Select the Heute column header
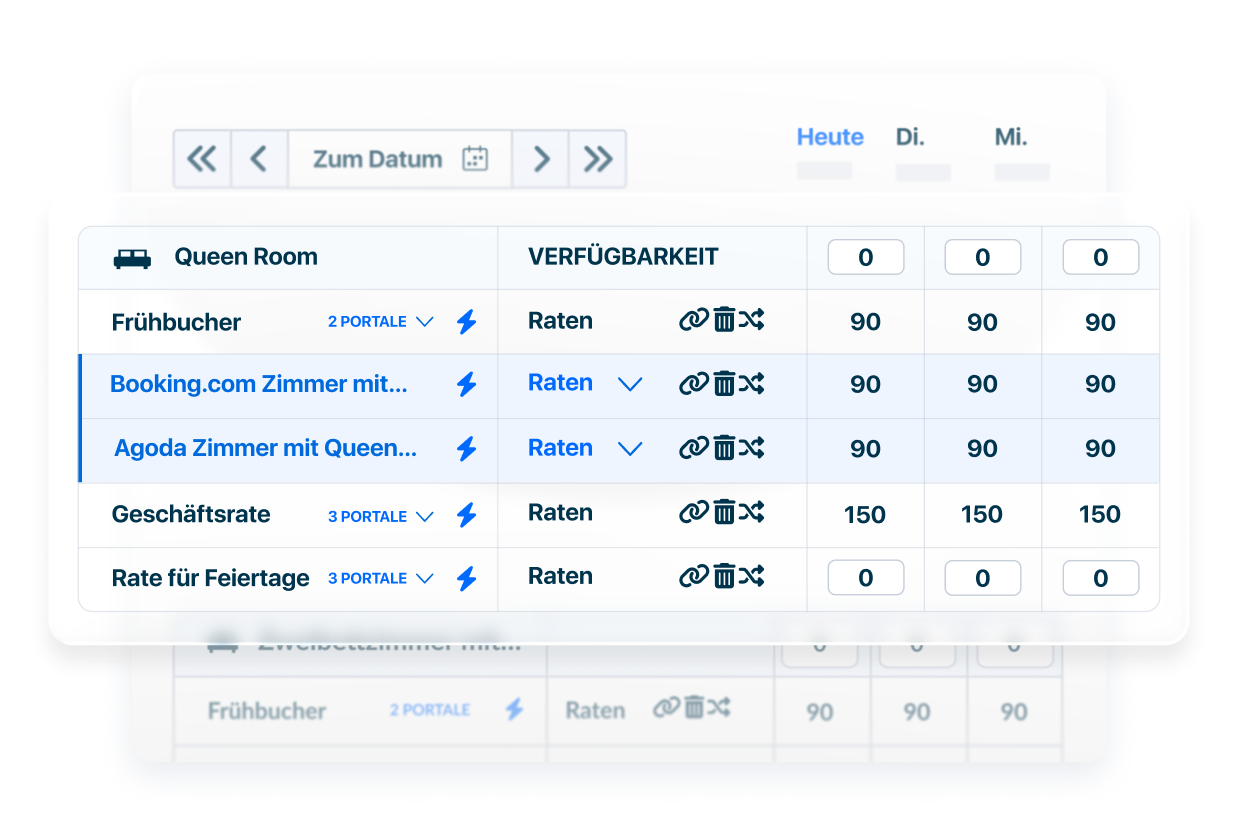 click(x=830, y=137)
